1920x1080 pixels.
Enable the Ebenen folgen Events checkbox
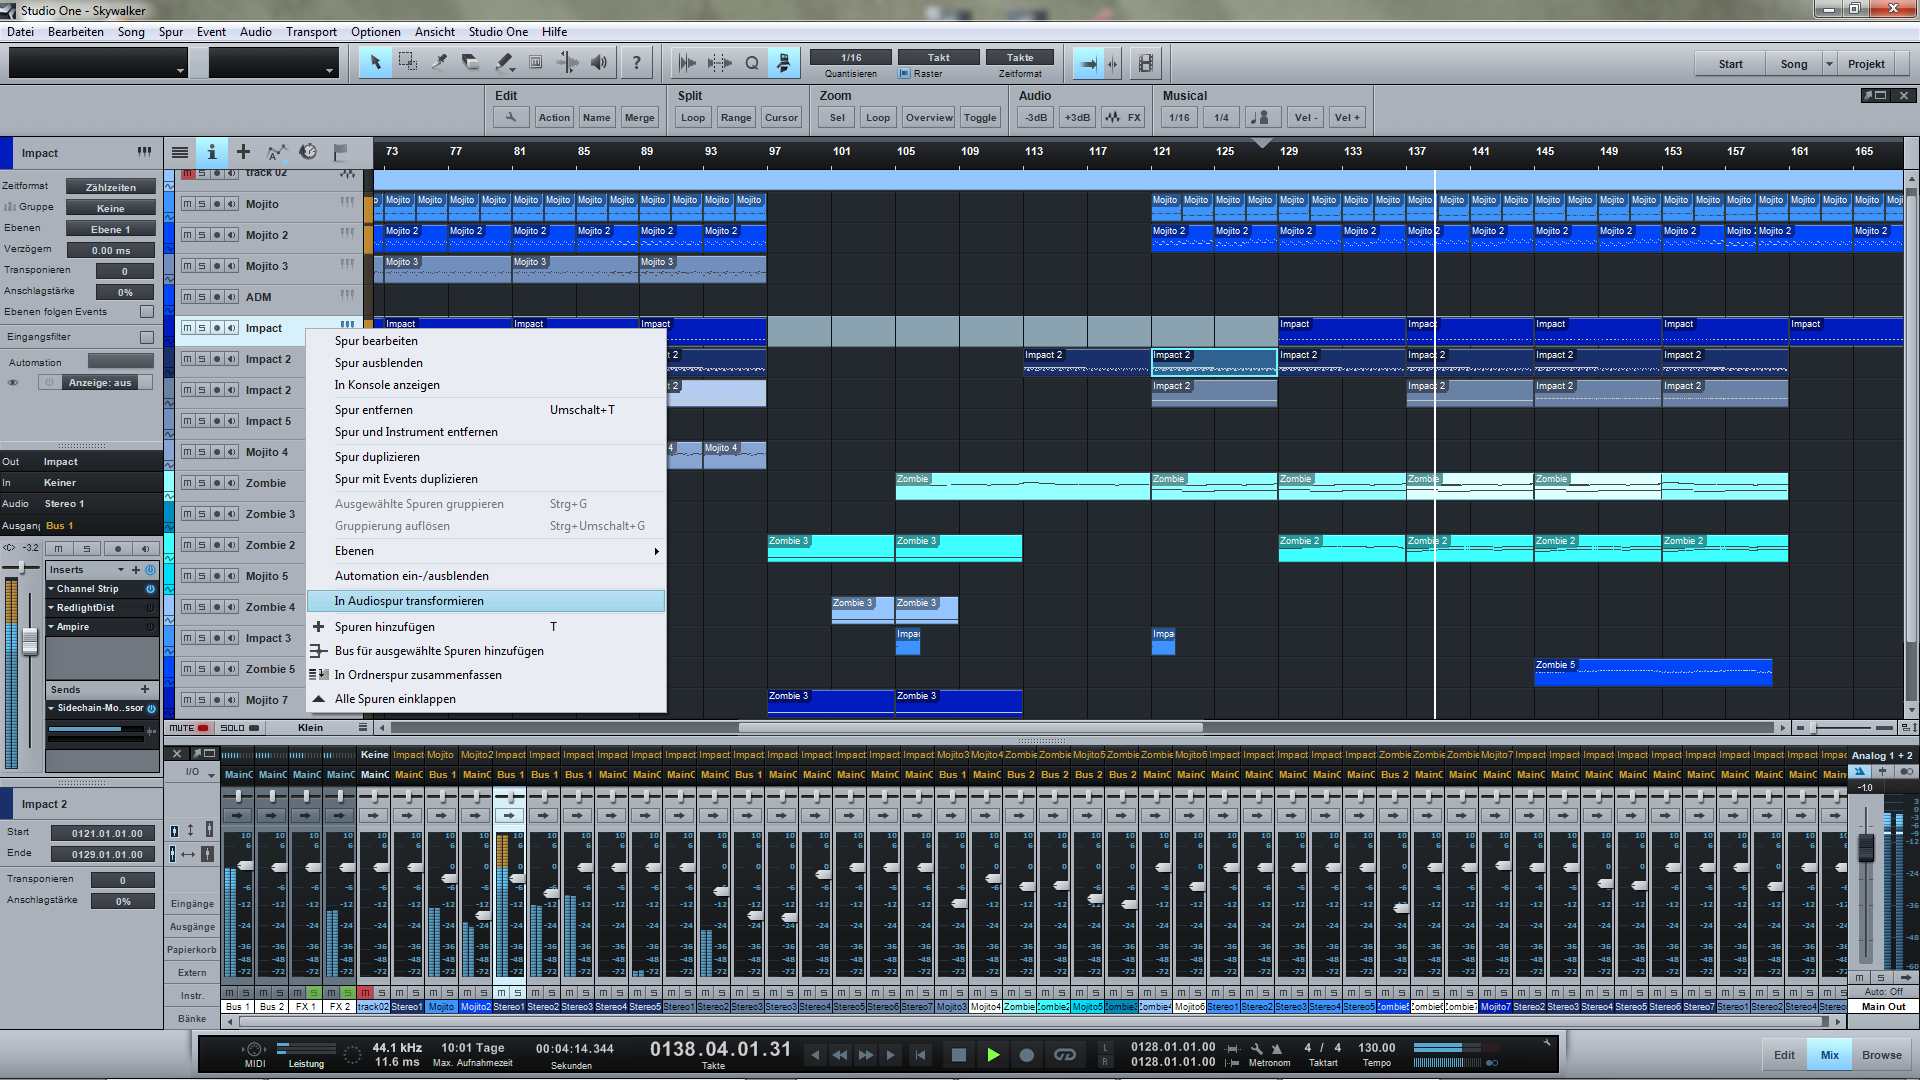pyautogui.click(x=147, y=312)
